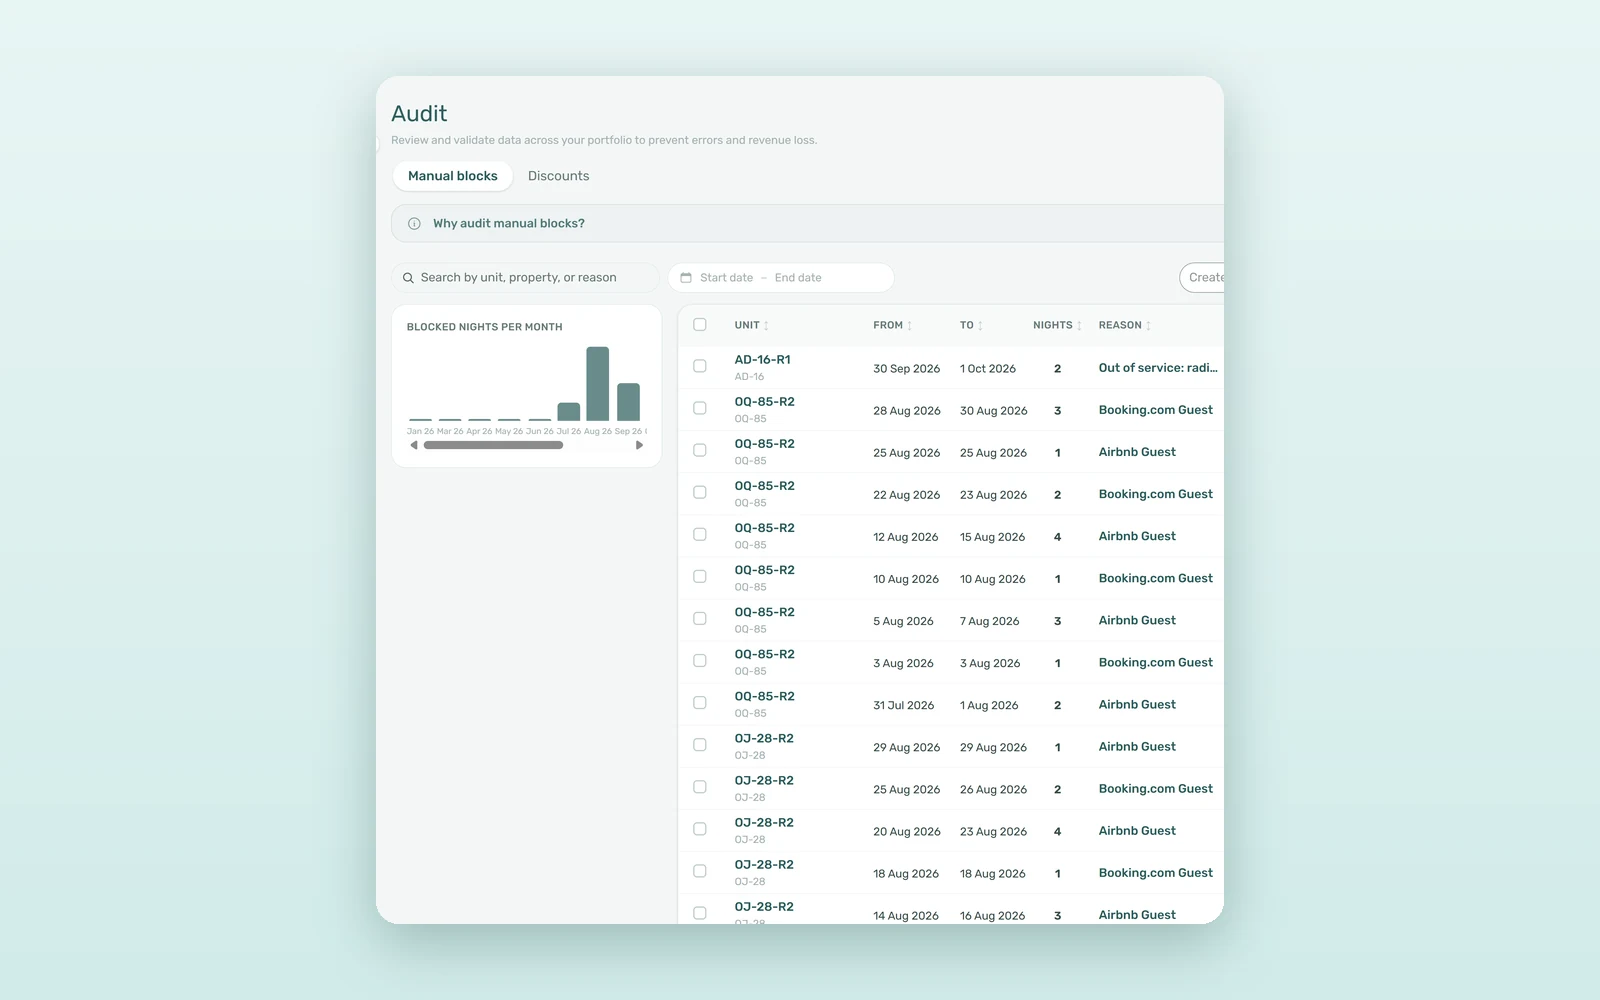Screen dimensions: 1600x1000
Task: Check the OQ-85-R2 row starting 5 Aug 2026
Action: (700, 619)
